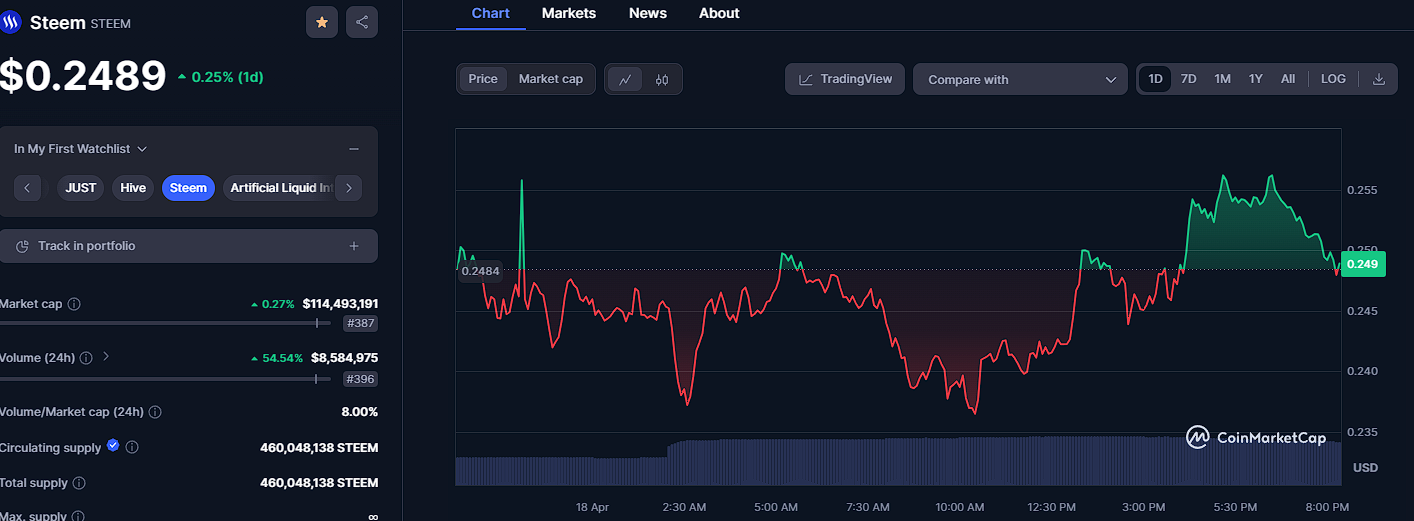Open Max. supply info icon
Viewport: 1414px width, 521px height.
77,517
